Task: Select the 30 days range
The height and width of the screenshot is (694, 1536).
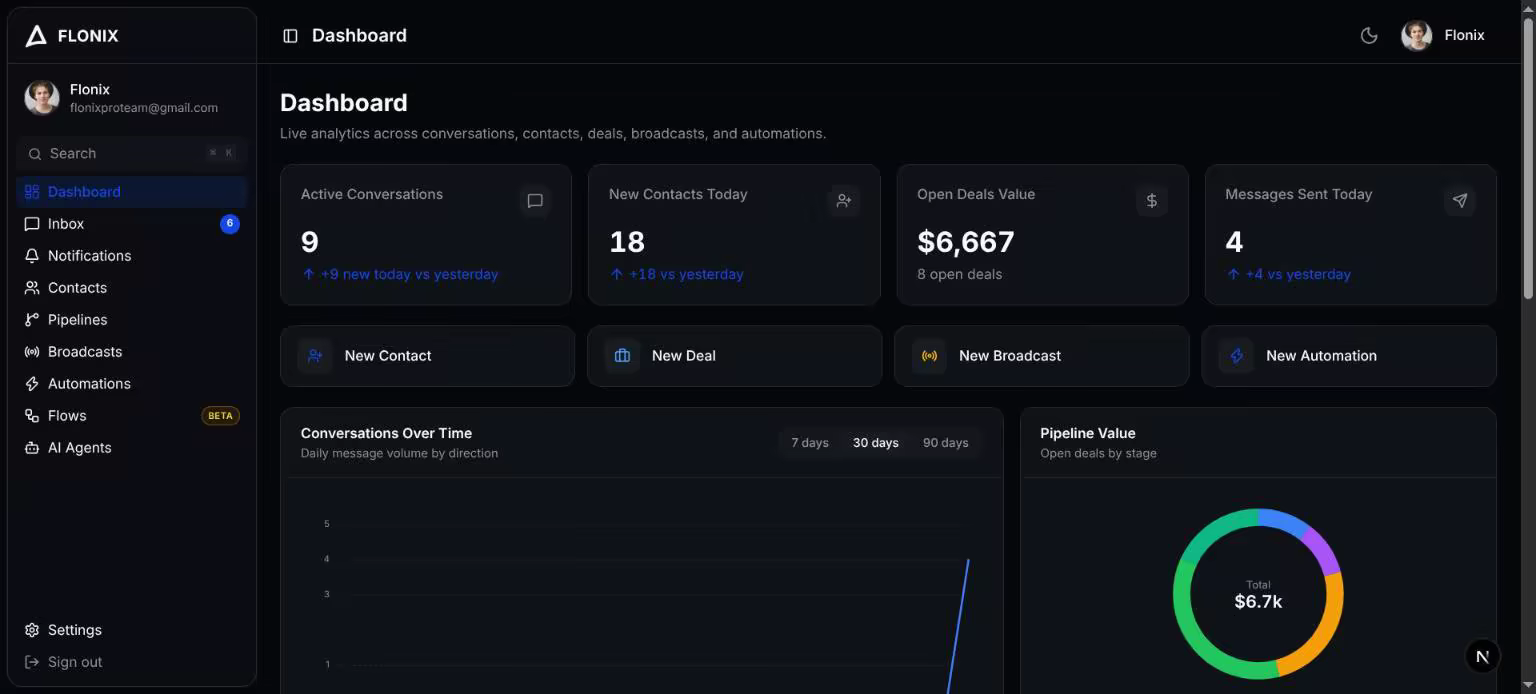Action: (876, 443)
